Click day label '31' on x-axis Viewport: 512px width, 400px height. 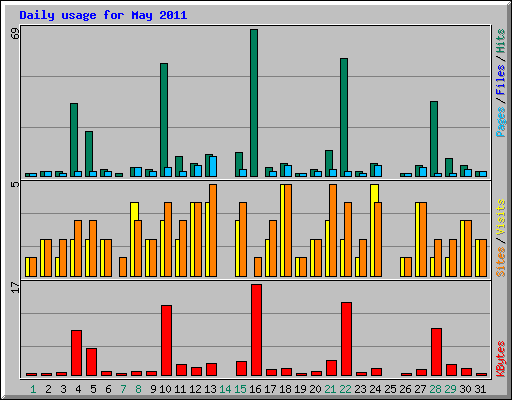480,389
